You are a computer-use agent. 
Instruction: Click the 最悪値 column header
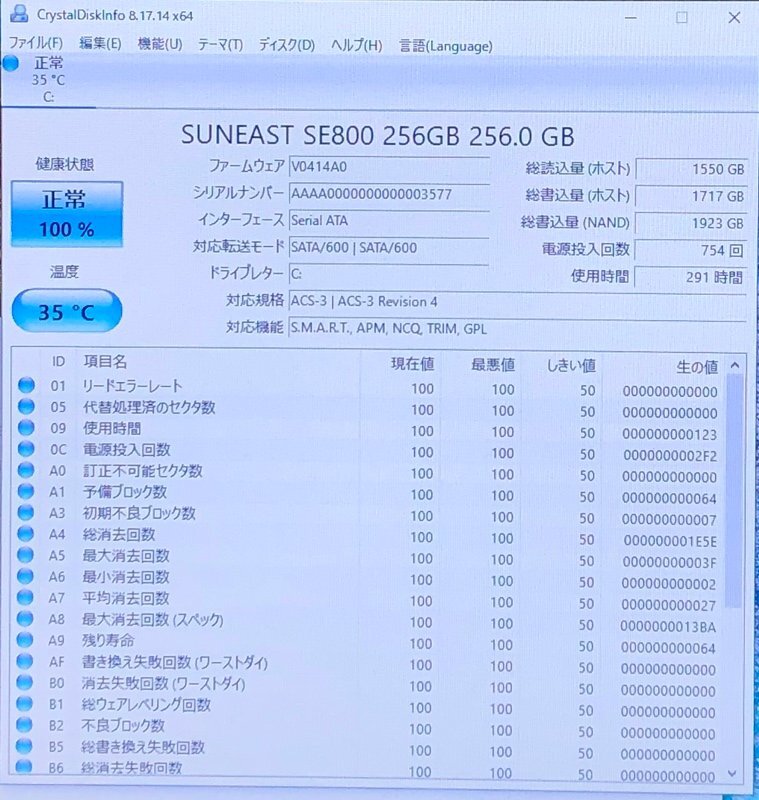[492, 365]
